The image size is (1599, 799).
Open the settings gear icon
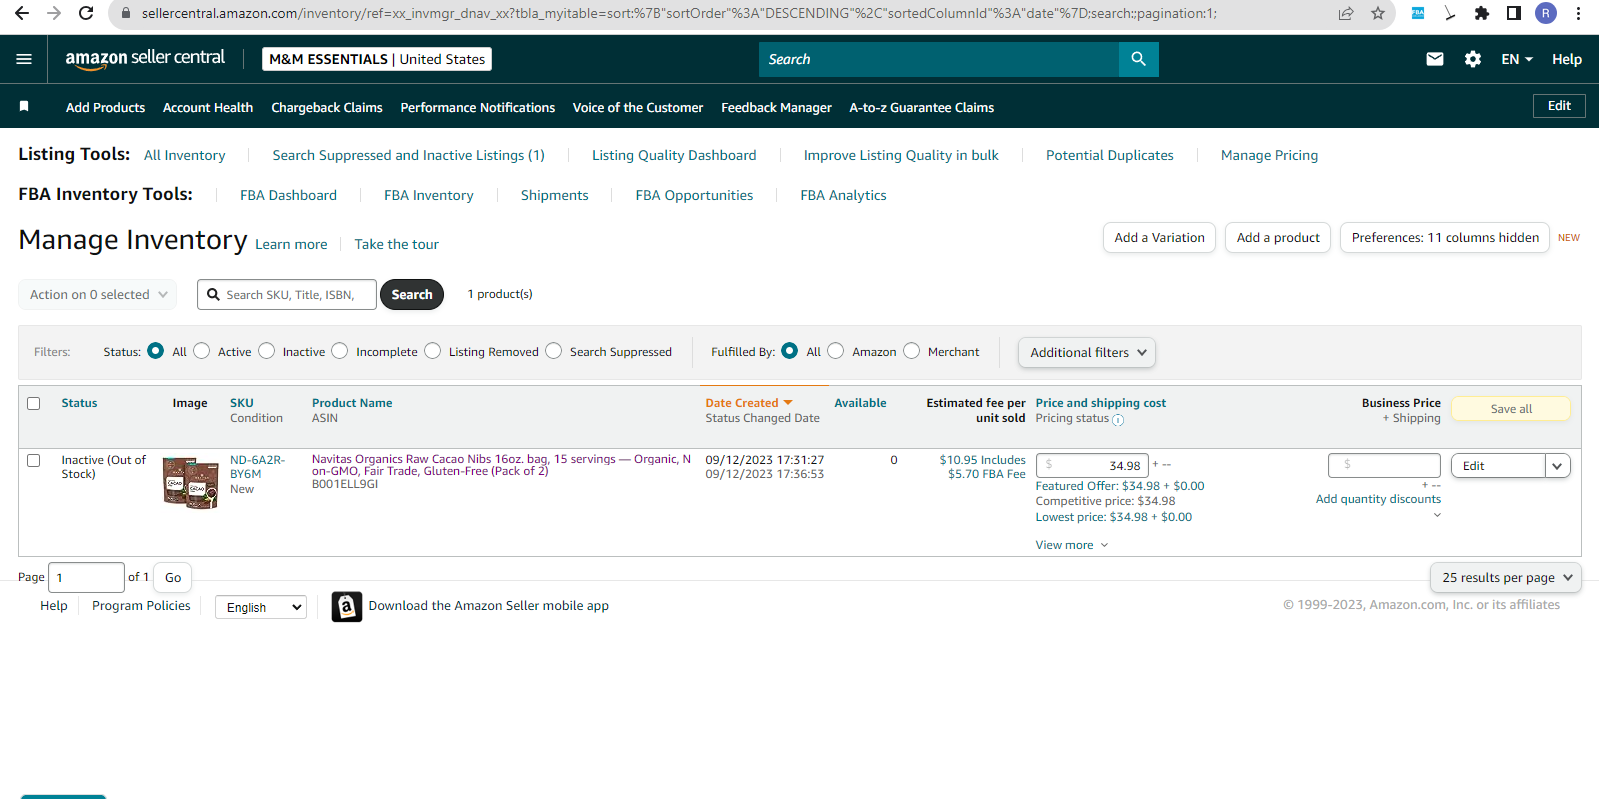tap(1473, 59)
